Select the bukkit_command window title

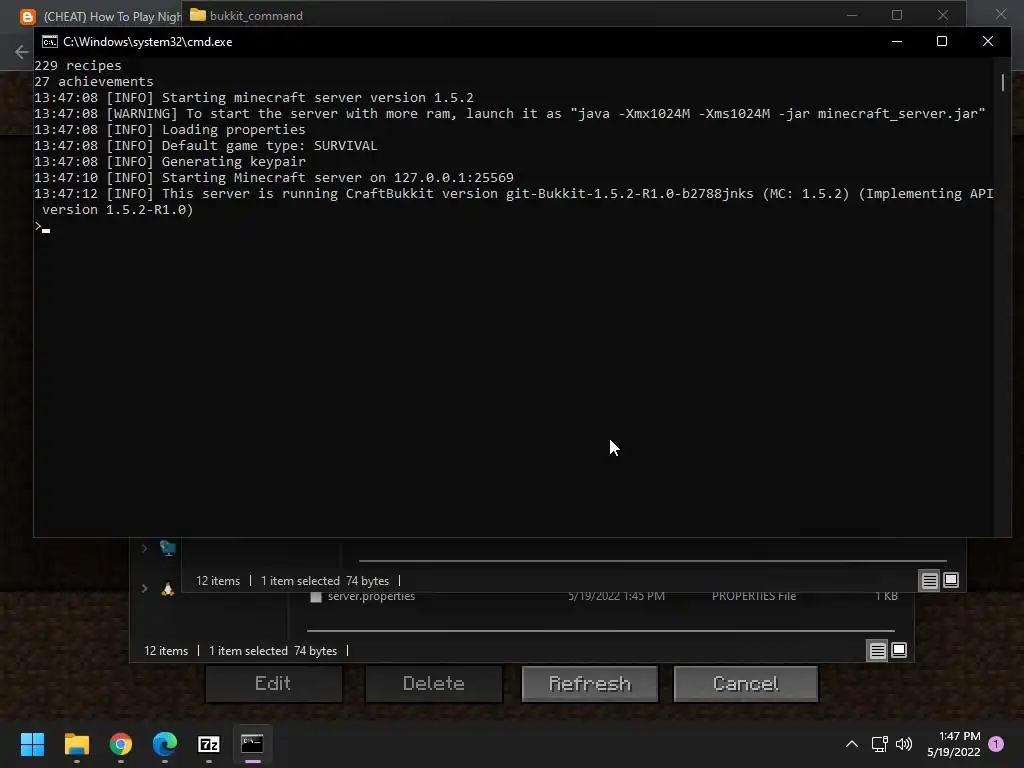(256, 16)
